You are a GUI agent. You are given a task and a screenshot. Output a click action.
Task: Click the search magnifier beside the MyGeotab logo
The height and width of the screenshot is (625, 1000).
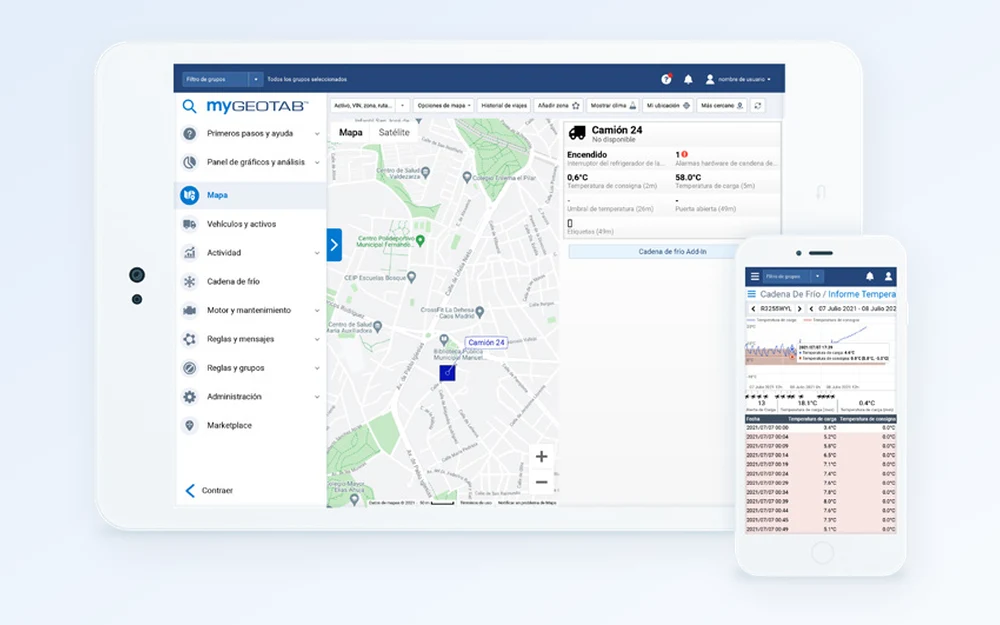(x=189, y=106)
